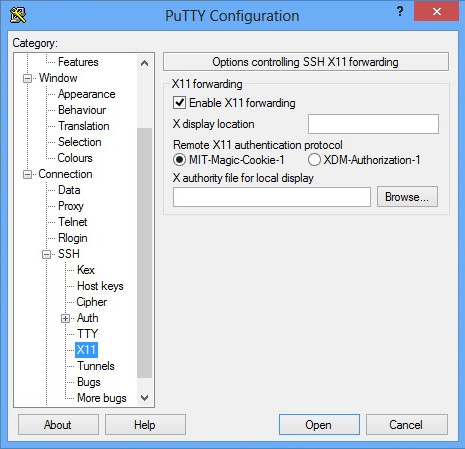Collapse the Window tree node
Image resolution: width=465 pixels, height=449 pixels.
pyautogui.click(x=27, y=79)
